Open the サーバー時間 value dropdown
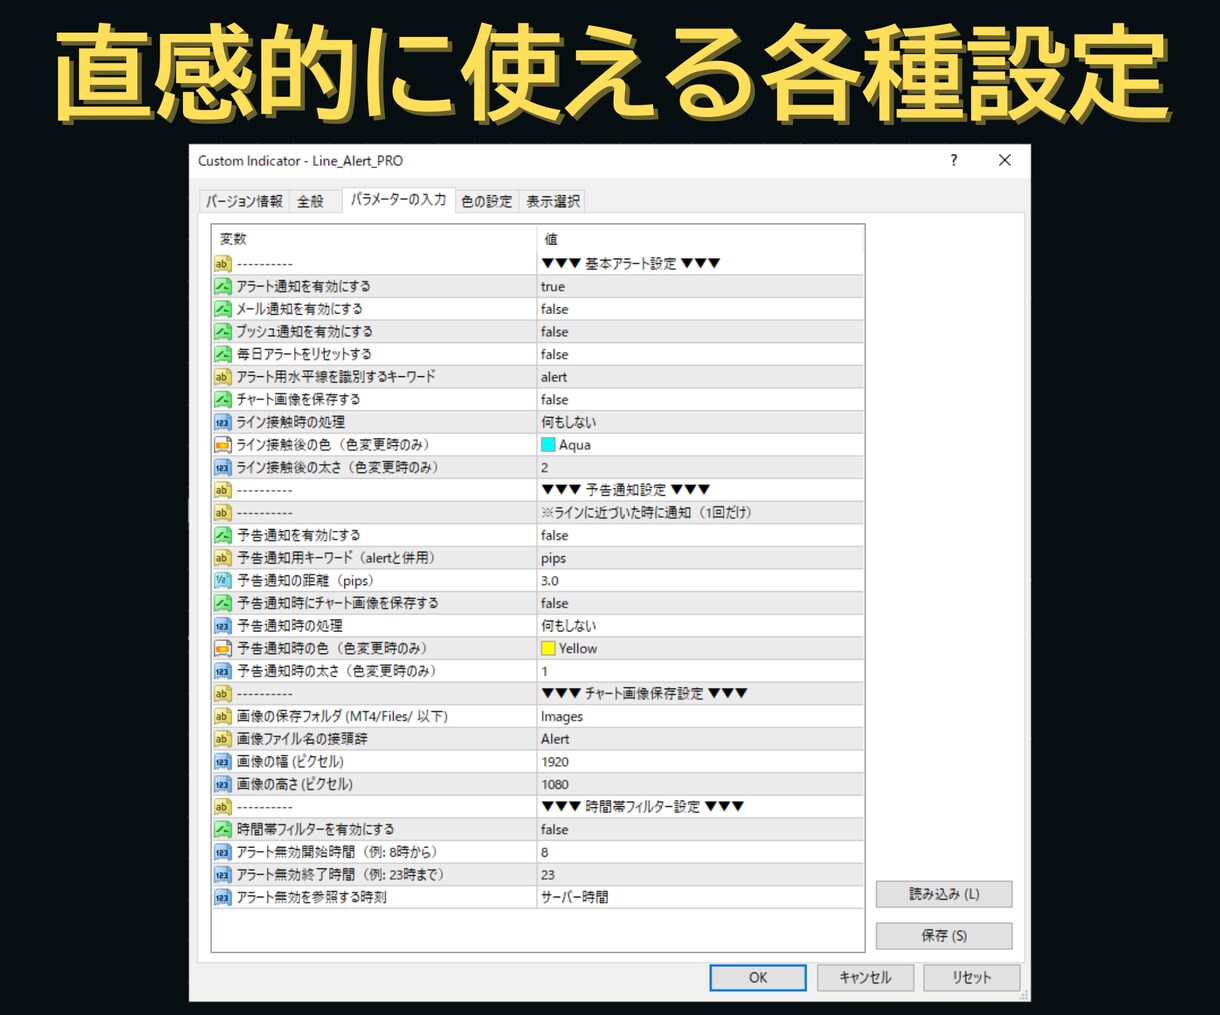The height and width of the screenshot is (1015, 1220). pyautogui.click(x=700, y=897)
